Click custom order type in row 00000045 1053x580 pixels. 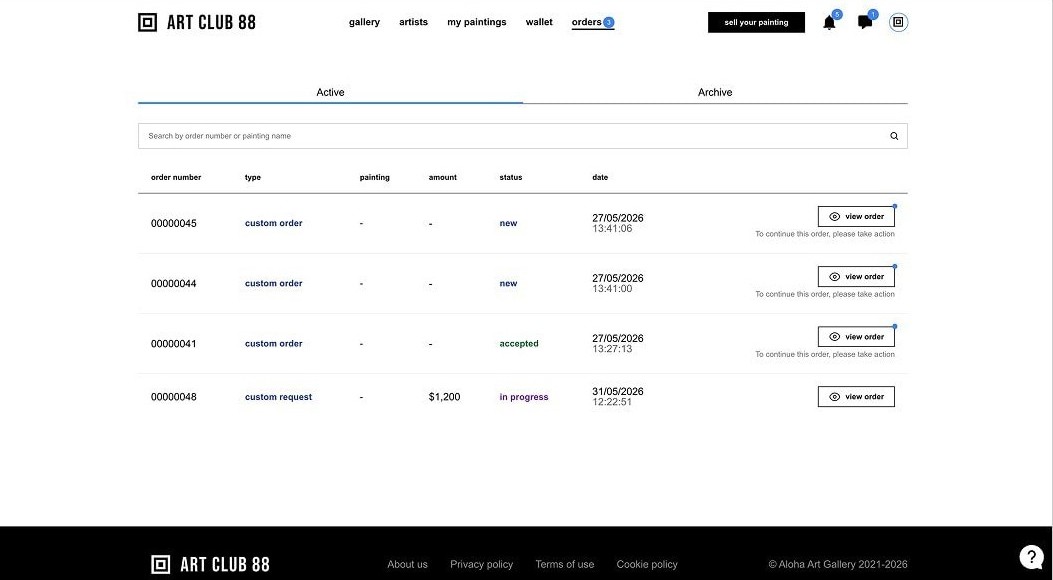pyautogui.click(x=274, y=223)
